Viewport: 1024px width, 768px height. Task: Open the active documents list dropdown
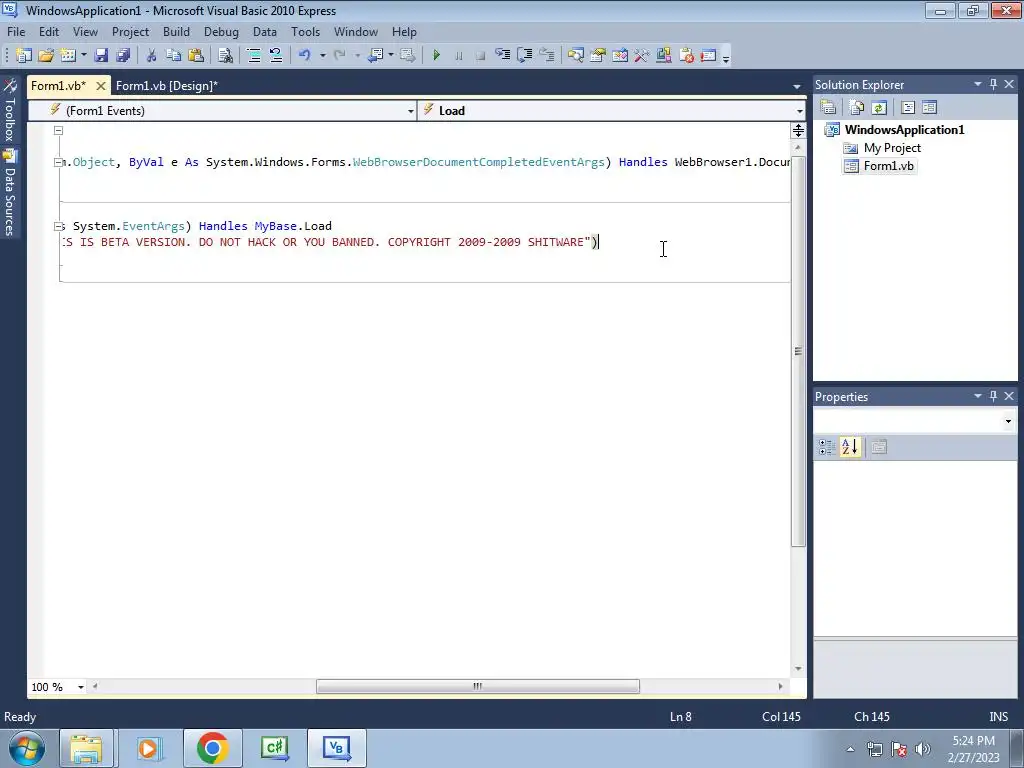pos(797,86)
